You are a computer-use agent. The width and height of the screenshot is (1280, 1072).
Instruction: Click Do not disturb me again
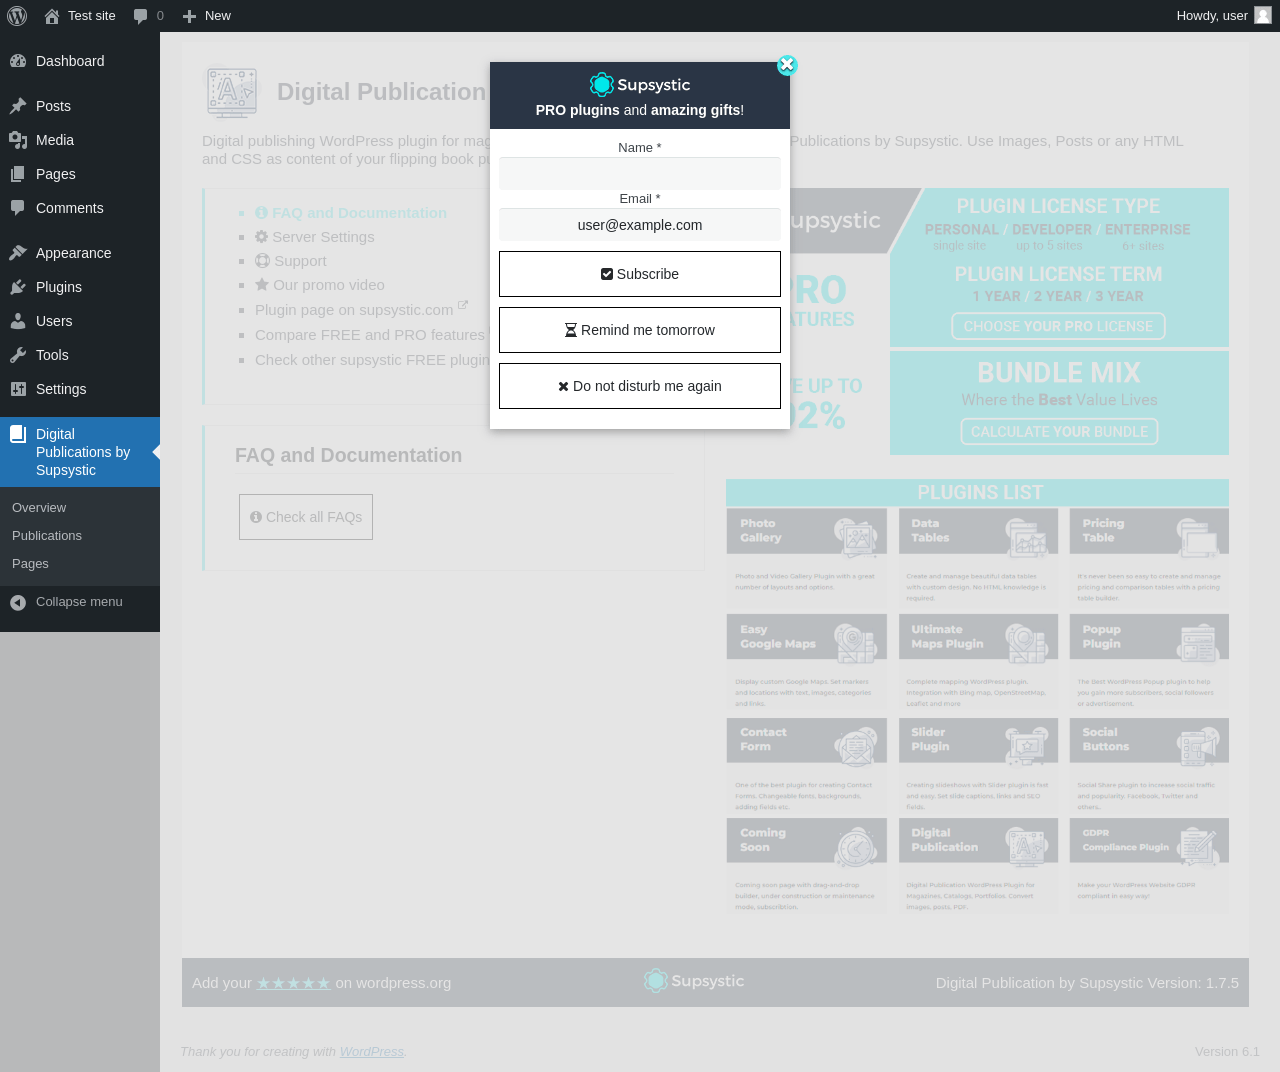(x=640, y=386)
